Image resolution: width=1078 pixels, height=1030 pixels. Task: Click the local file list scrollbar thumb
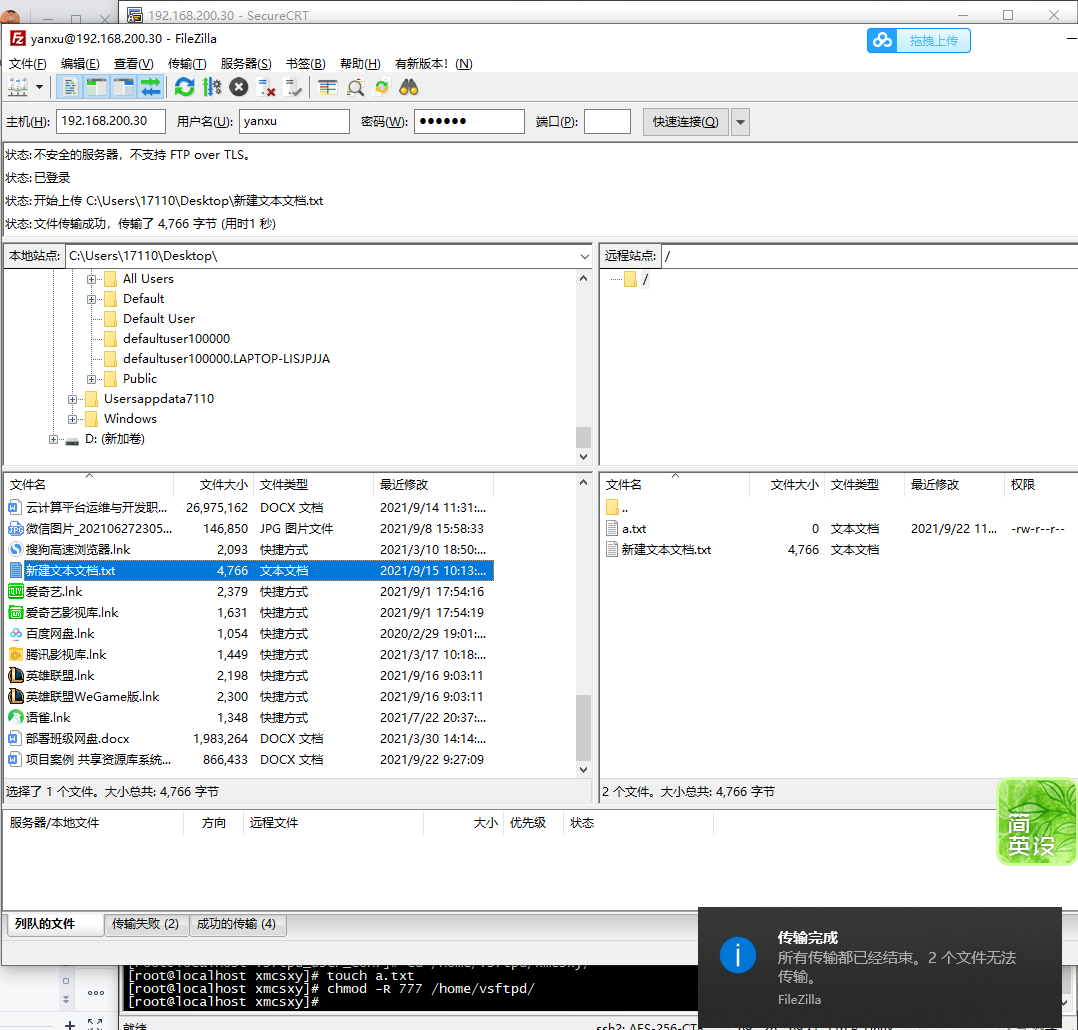pyautogui.click(x=583, y=728)
